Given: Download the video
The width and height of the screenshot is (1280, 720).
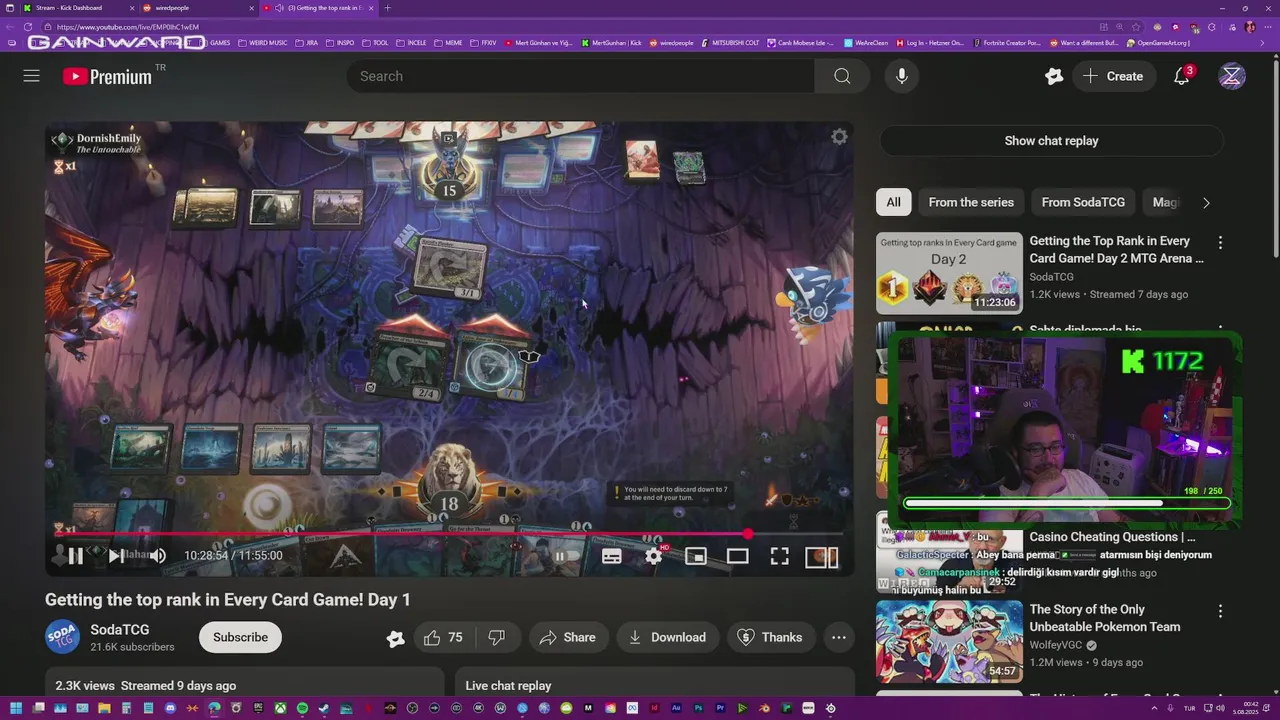Looking at the screenshot, I should pyautogui.click(x=666, y=637).
